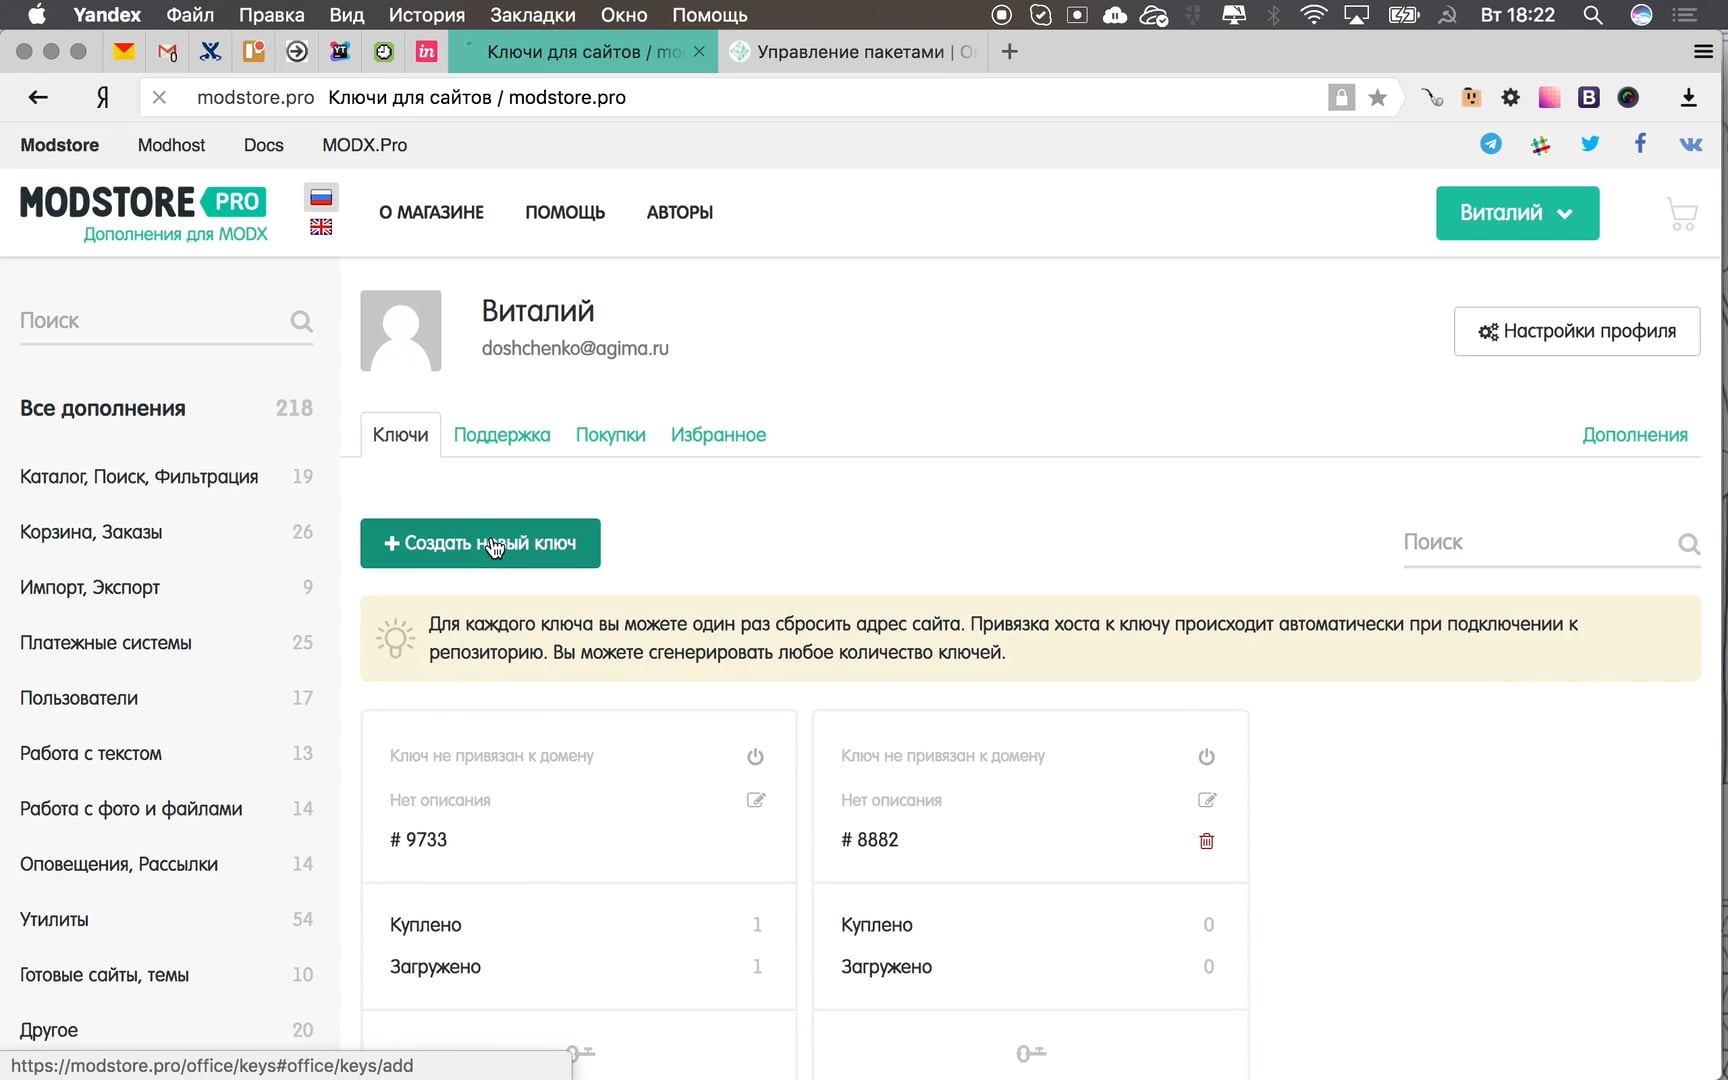Expand the Виталий user dropdown

(1517, 213)
